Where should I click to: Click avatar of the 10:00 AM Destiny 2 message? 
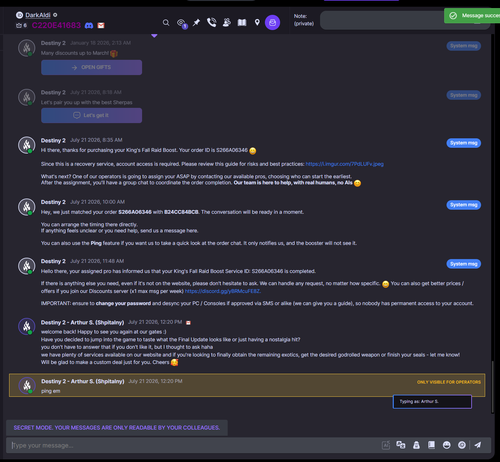(27, 207)
